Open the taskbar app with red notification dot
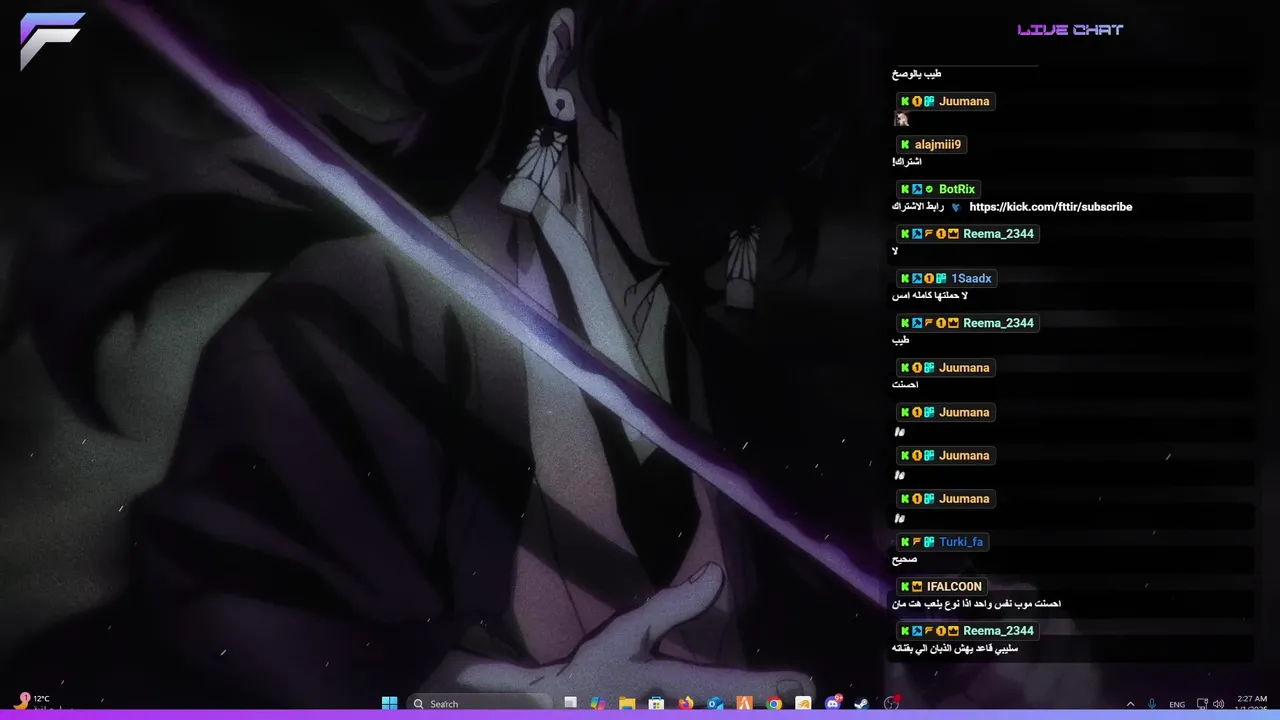Viewport: 1280px width, 720px height. point(892,703)
